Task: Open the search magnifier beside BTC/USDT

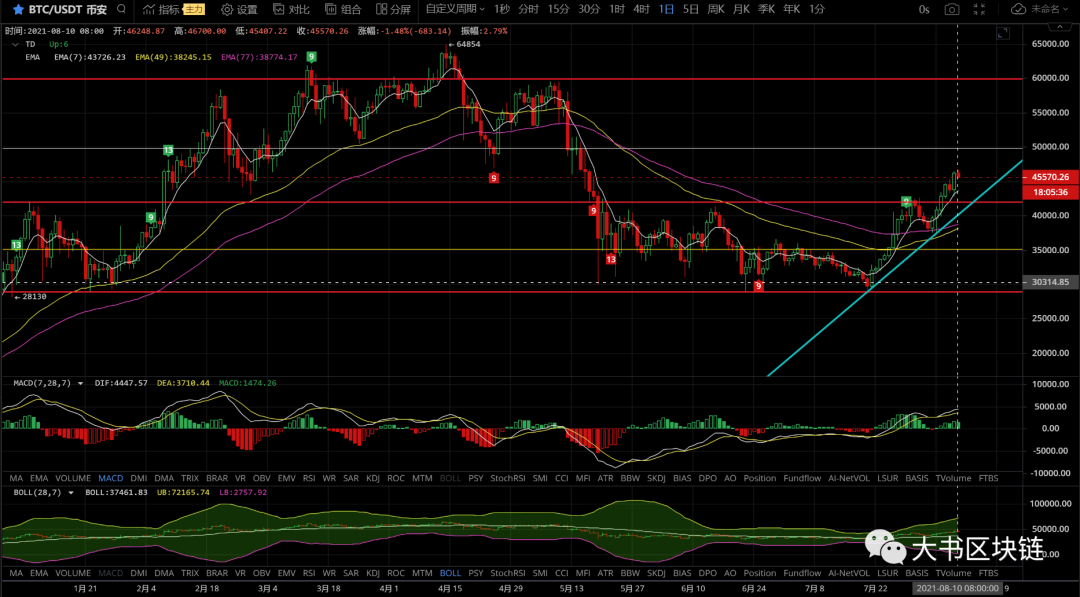Action: click(x=121, y=9)
